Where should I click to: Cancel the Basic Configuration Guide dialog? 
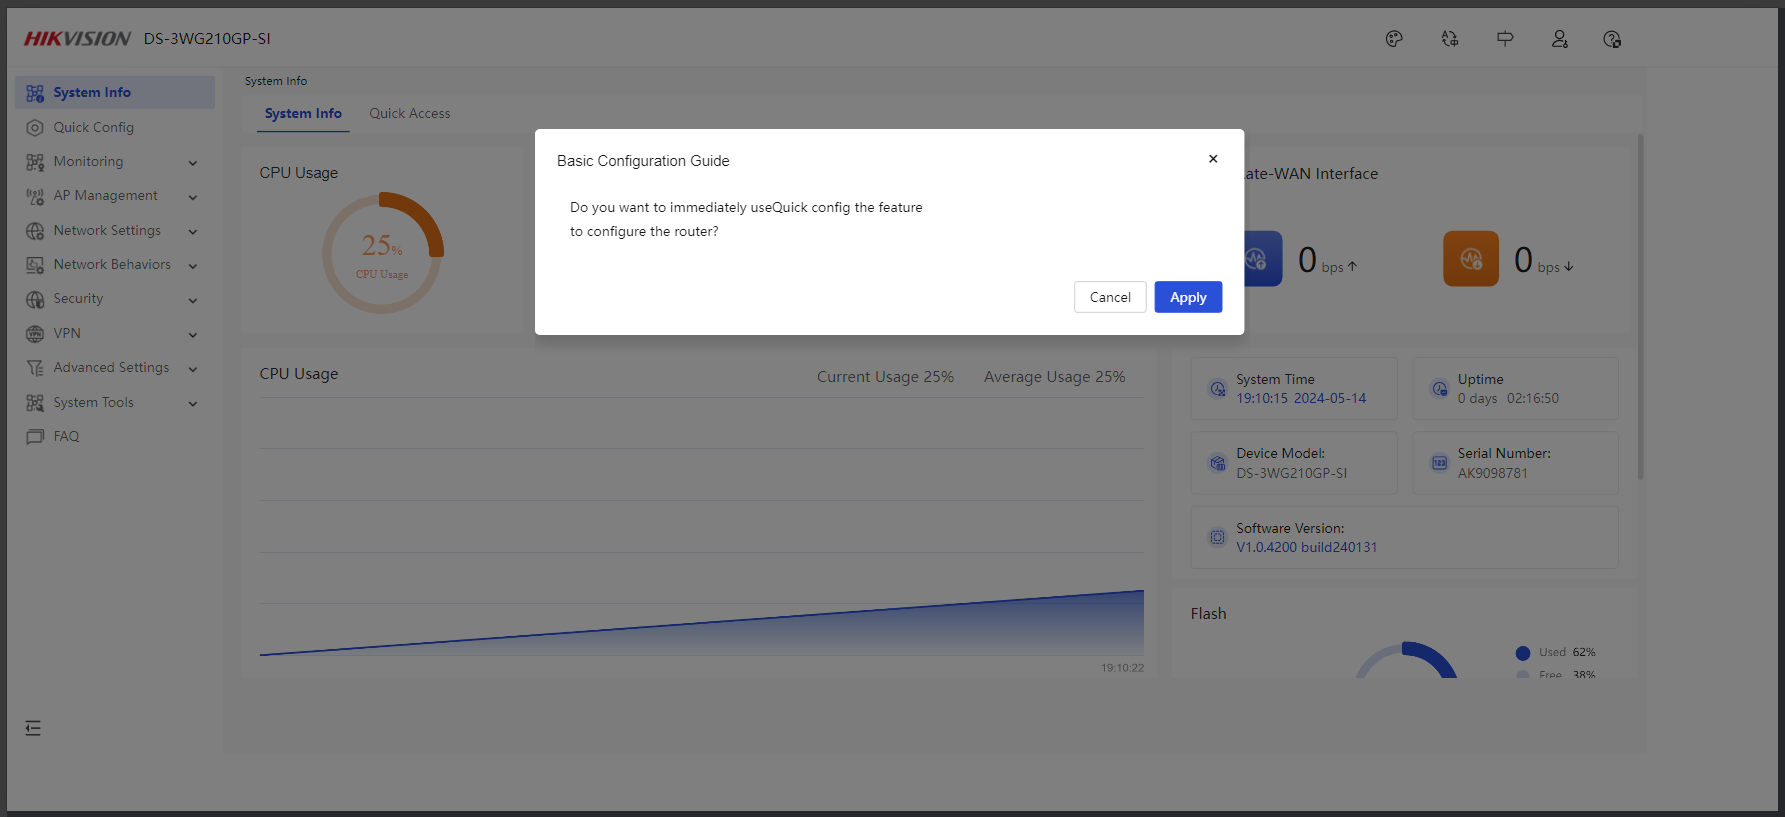(1109, 297)
